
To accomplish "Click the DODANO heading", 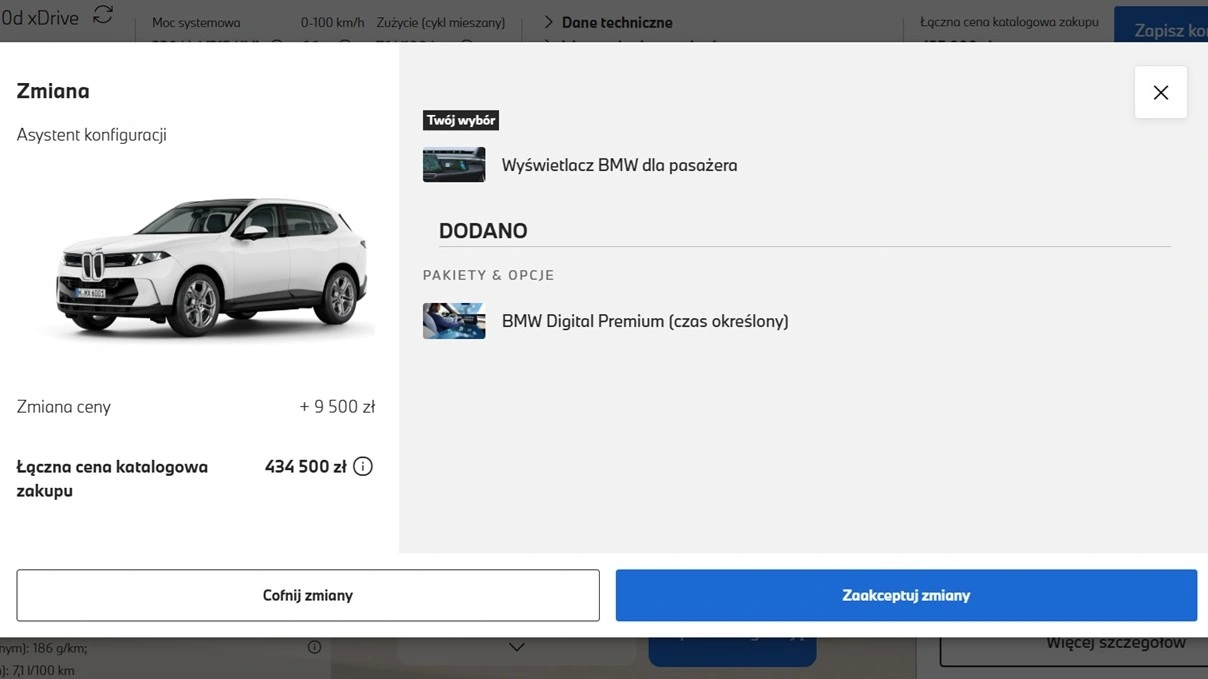I will coord(483,231).
